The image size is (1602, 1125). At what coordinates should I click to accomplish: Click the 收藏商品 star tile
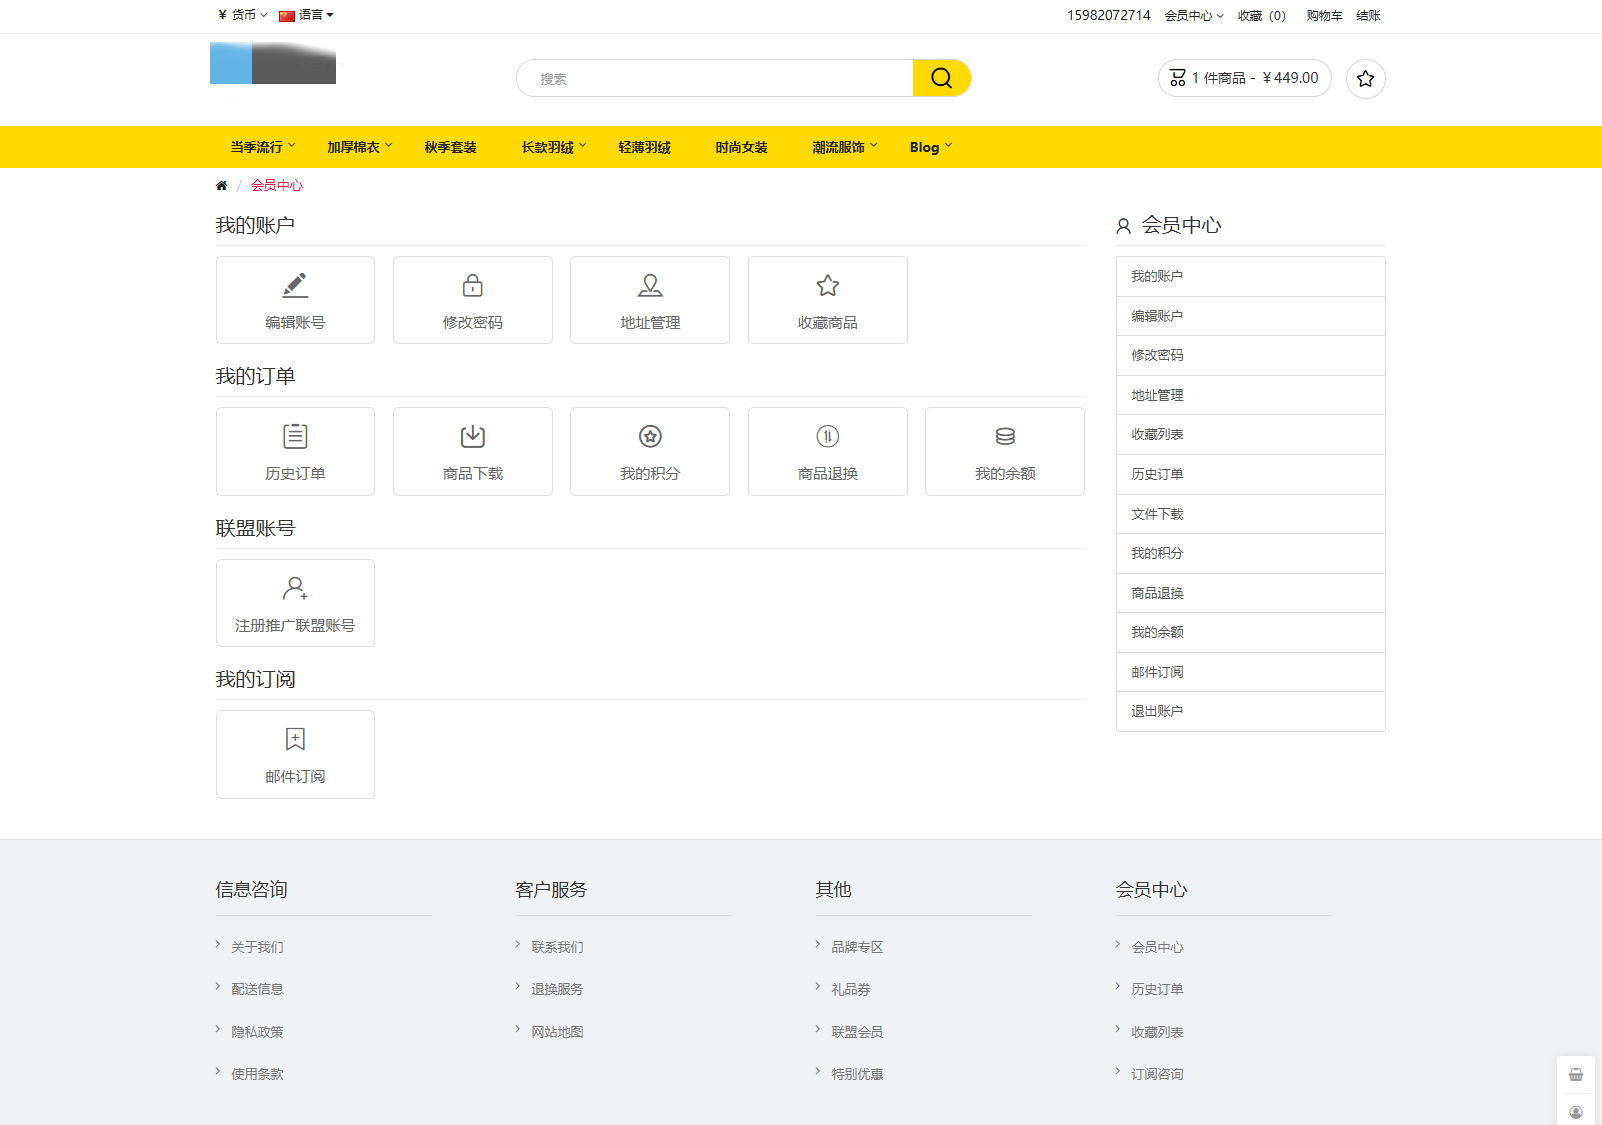click(x=827, y=300)
